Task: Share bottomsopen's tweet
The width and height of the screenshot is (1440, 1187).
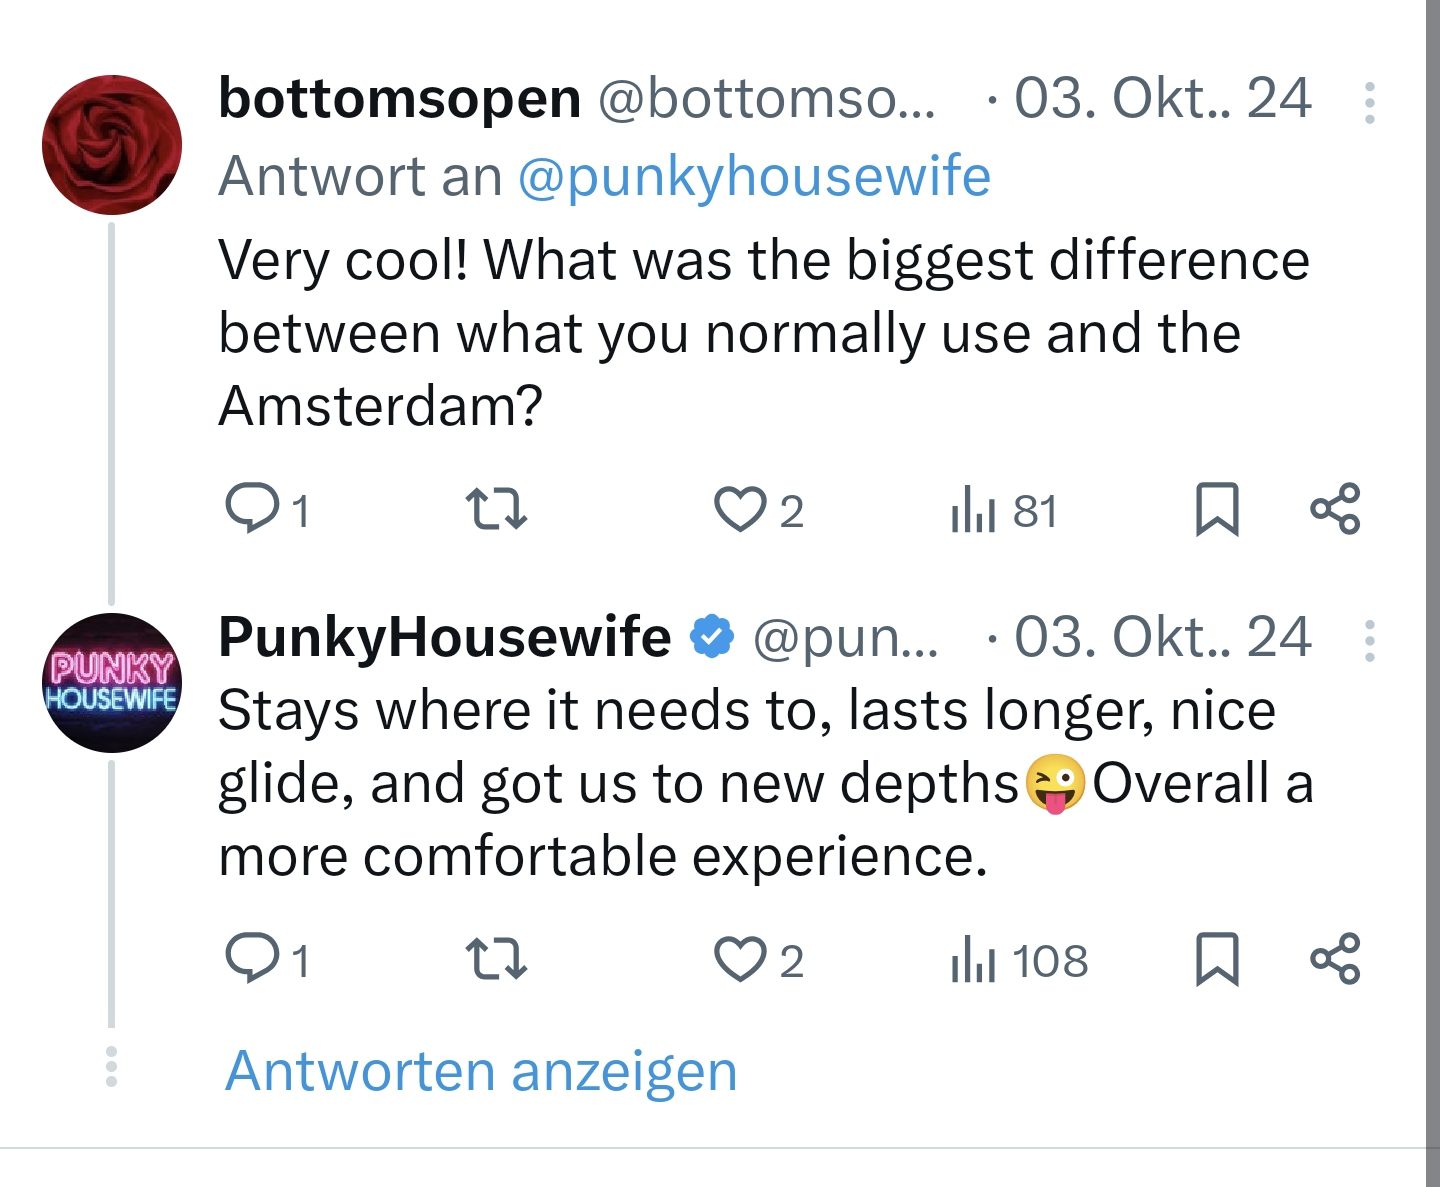Action: [x=1335, y=508]
